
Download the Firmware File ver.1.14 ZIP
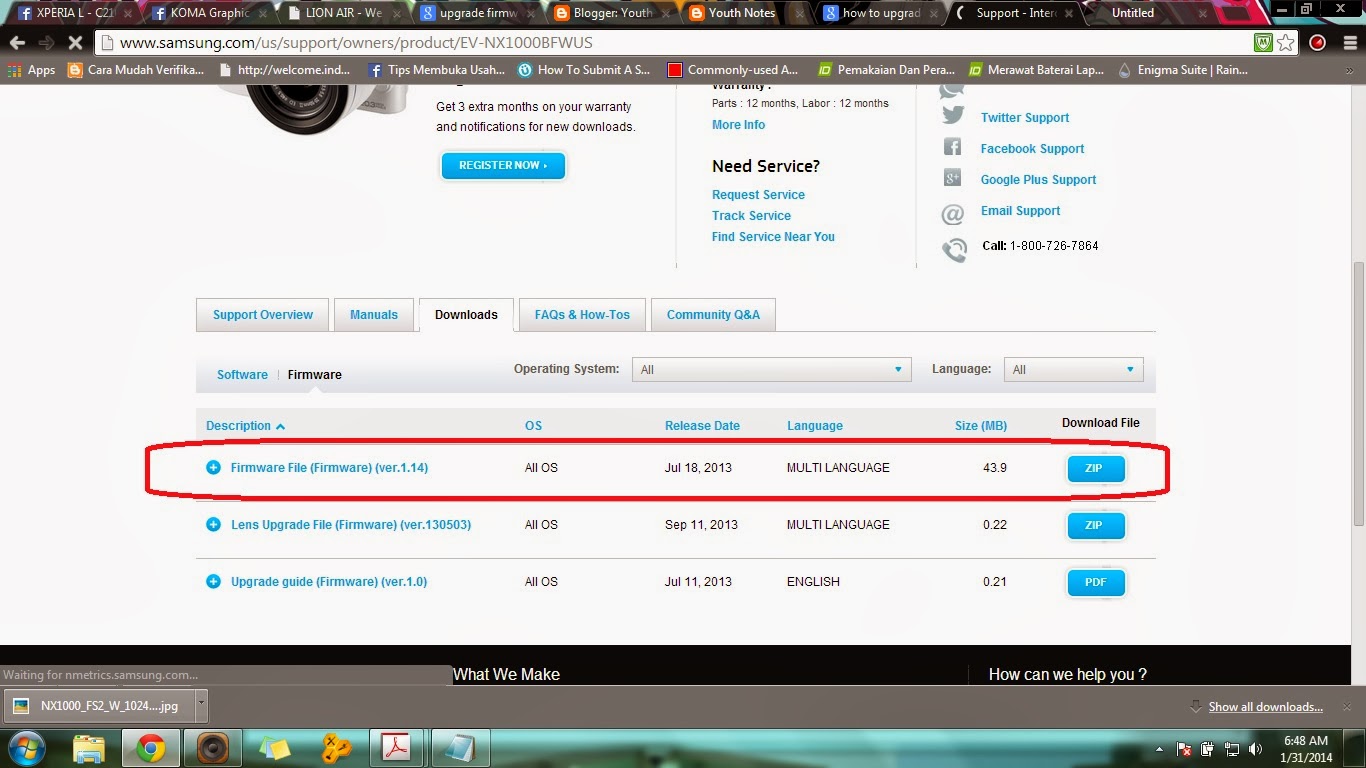coord(1096,468)
